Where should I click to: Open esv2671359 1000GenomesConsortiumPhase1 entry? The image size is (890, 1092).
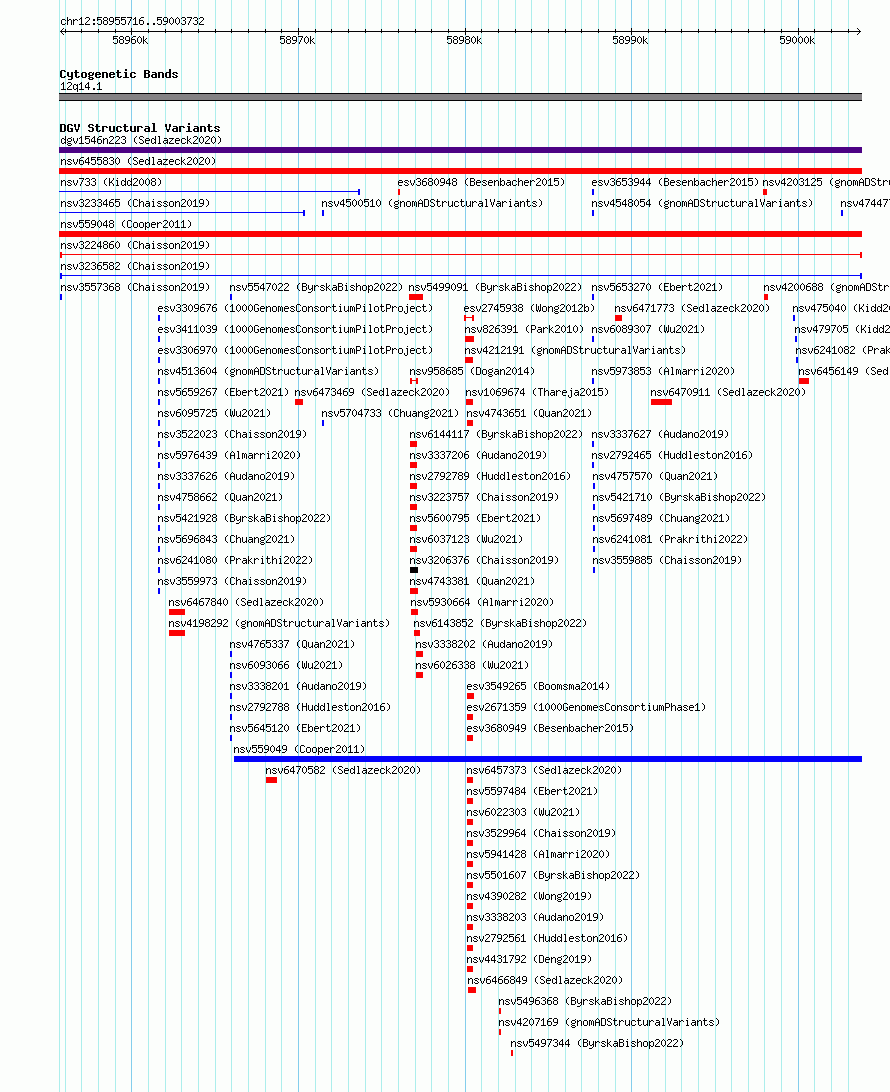586,707
